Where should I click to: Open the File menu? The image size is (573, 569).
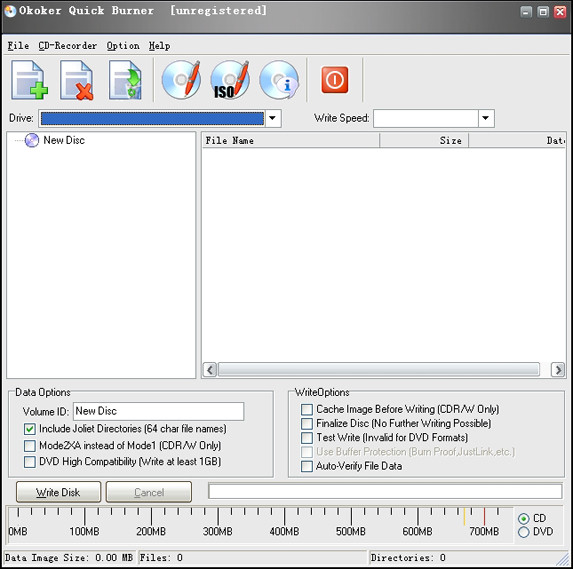[x=18, y=46]
